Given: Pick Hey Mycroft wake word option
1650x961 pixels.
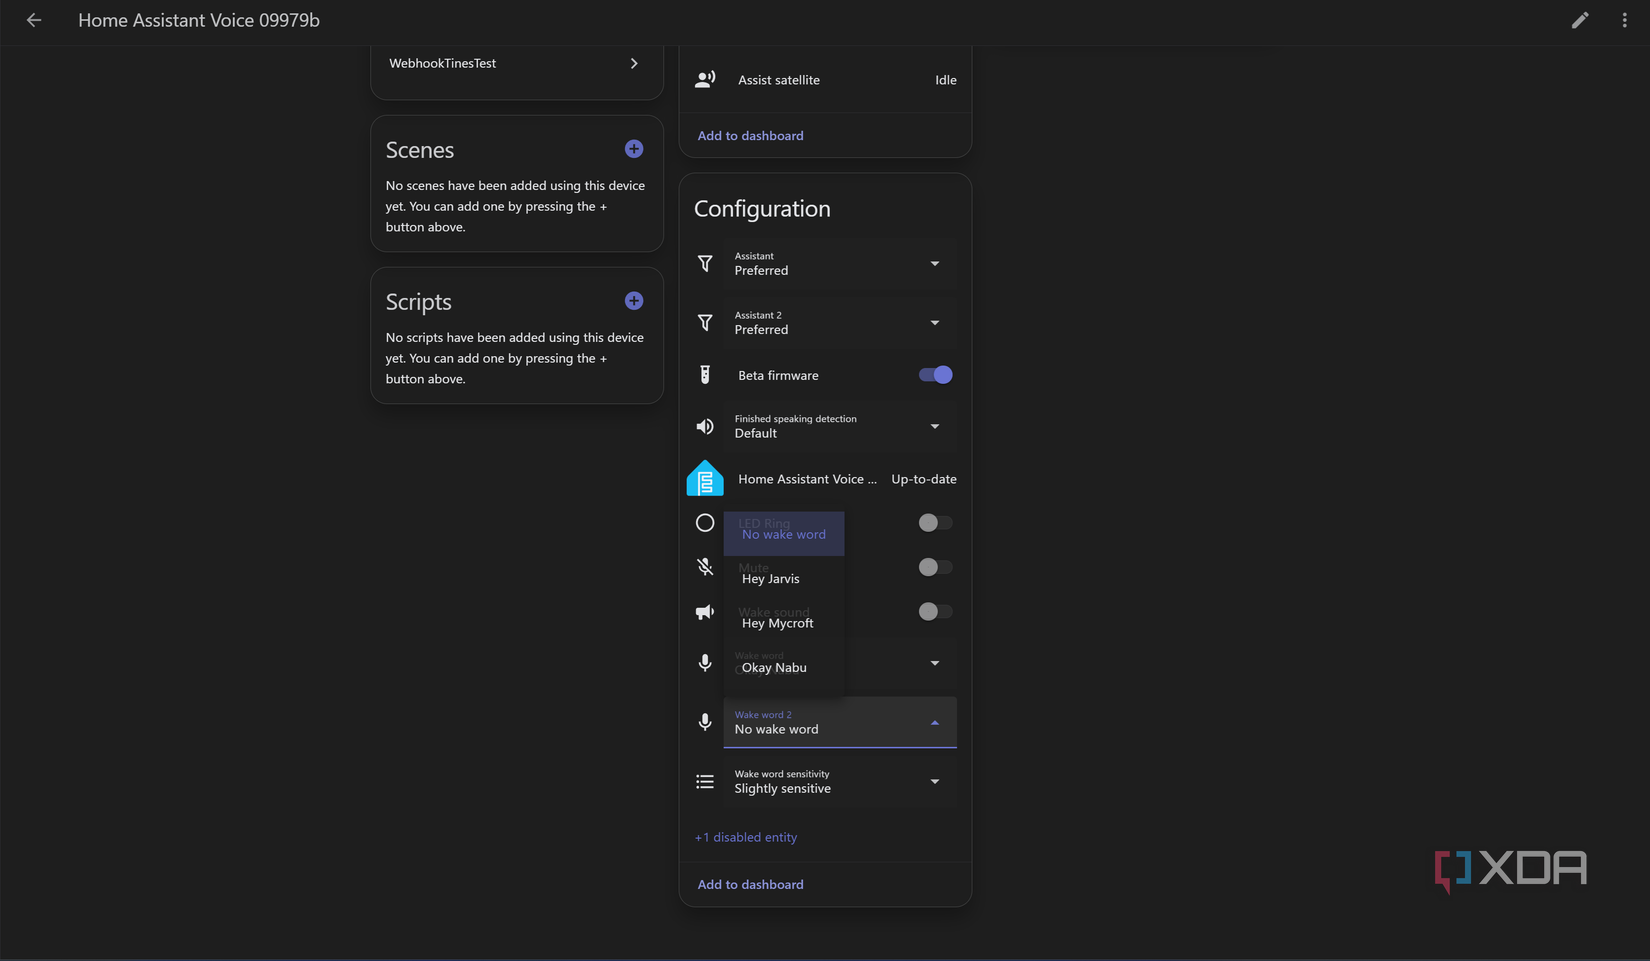Looking at the screenshot, I should [777, 623].
